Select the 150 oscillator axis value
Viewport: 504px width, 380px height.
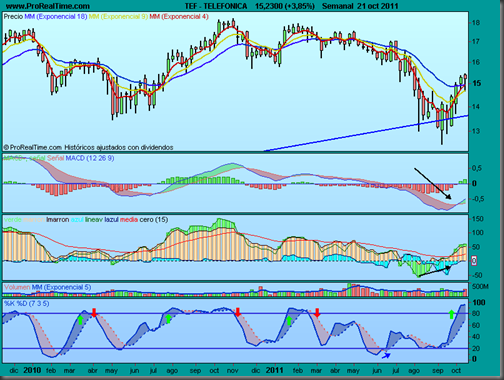tap(477, 219)
